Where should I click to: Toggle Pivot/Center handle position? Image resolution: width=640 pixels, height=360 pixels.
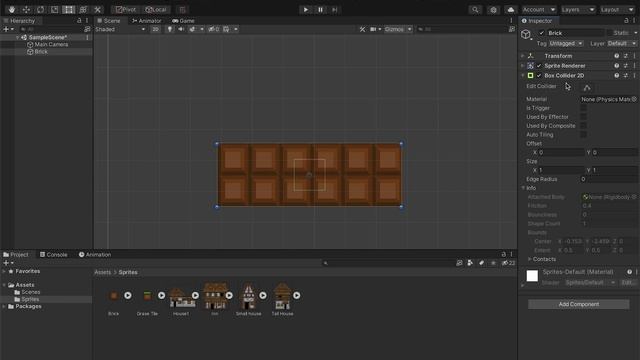(x=126, y=9)
